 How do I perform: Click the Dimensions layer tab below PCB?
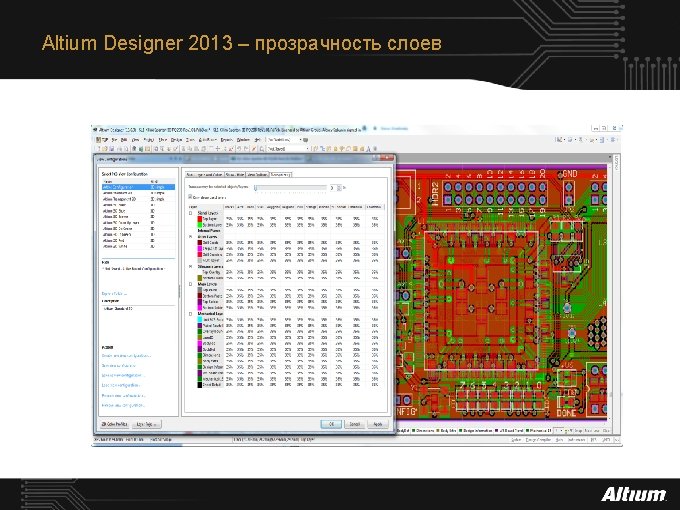coord(423,431)
